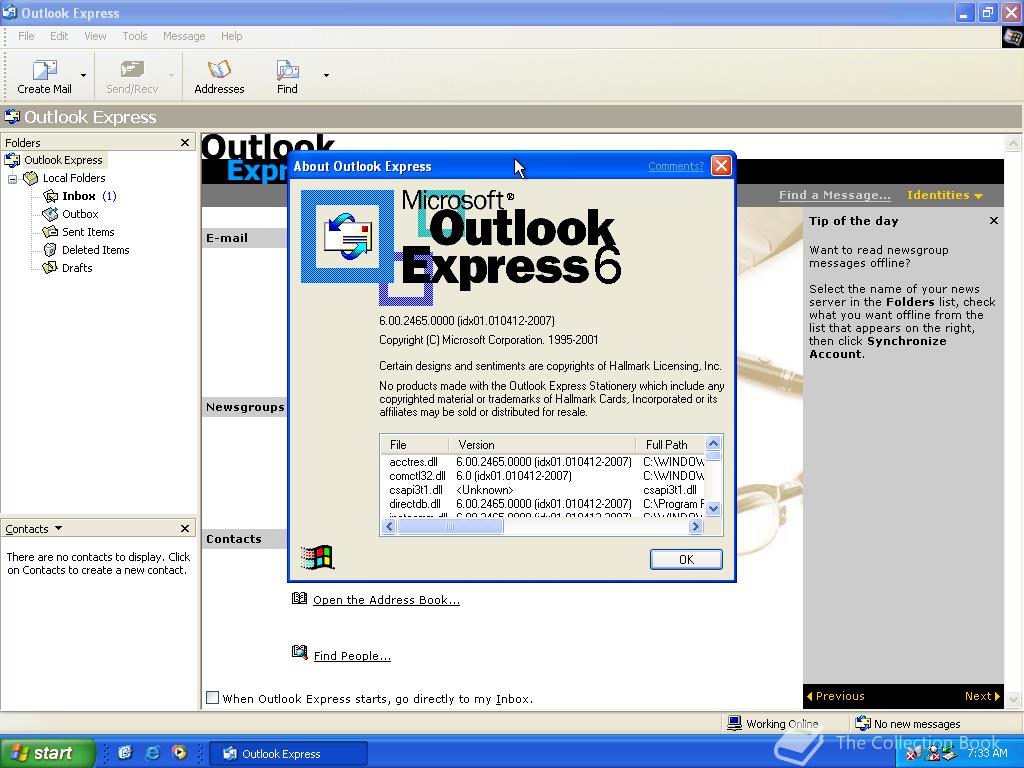This screenshot has height=768, width=1024.
Task: Click file list left scroll arrow
Action: coord(389,526)
